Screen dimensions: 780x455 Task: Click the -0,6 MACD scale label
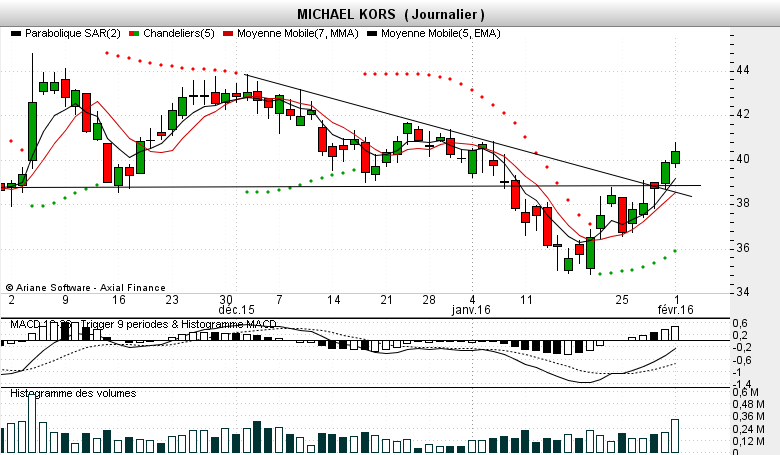(x=742, y=361)
